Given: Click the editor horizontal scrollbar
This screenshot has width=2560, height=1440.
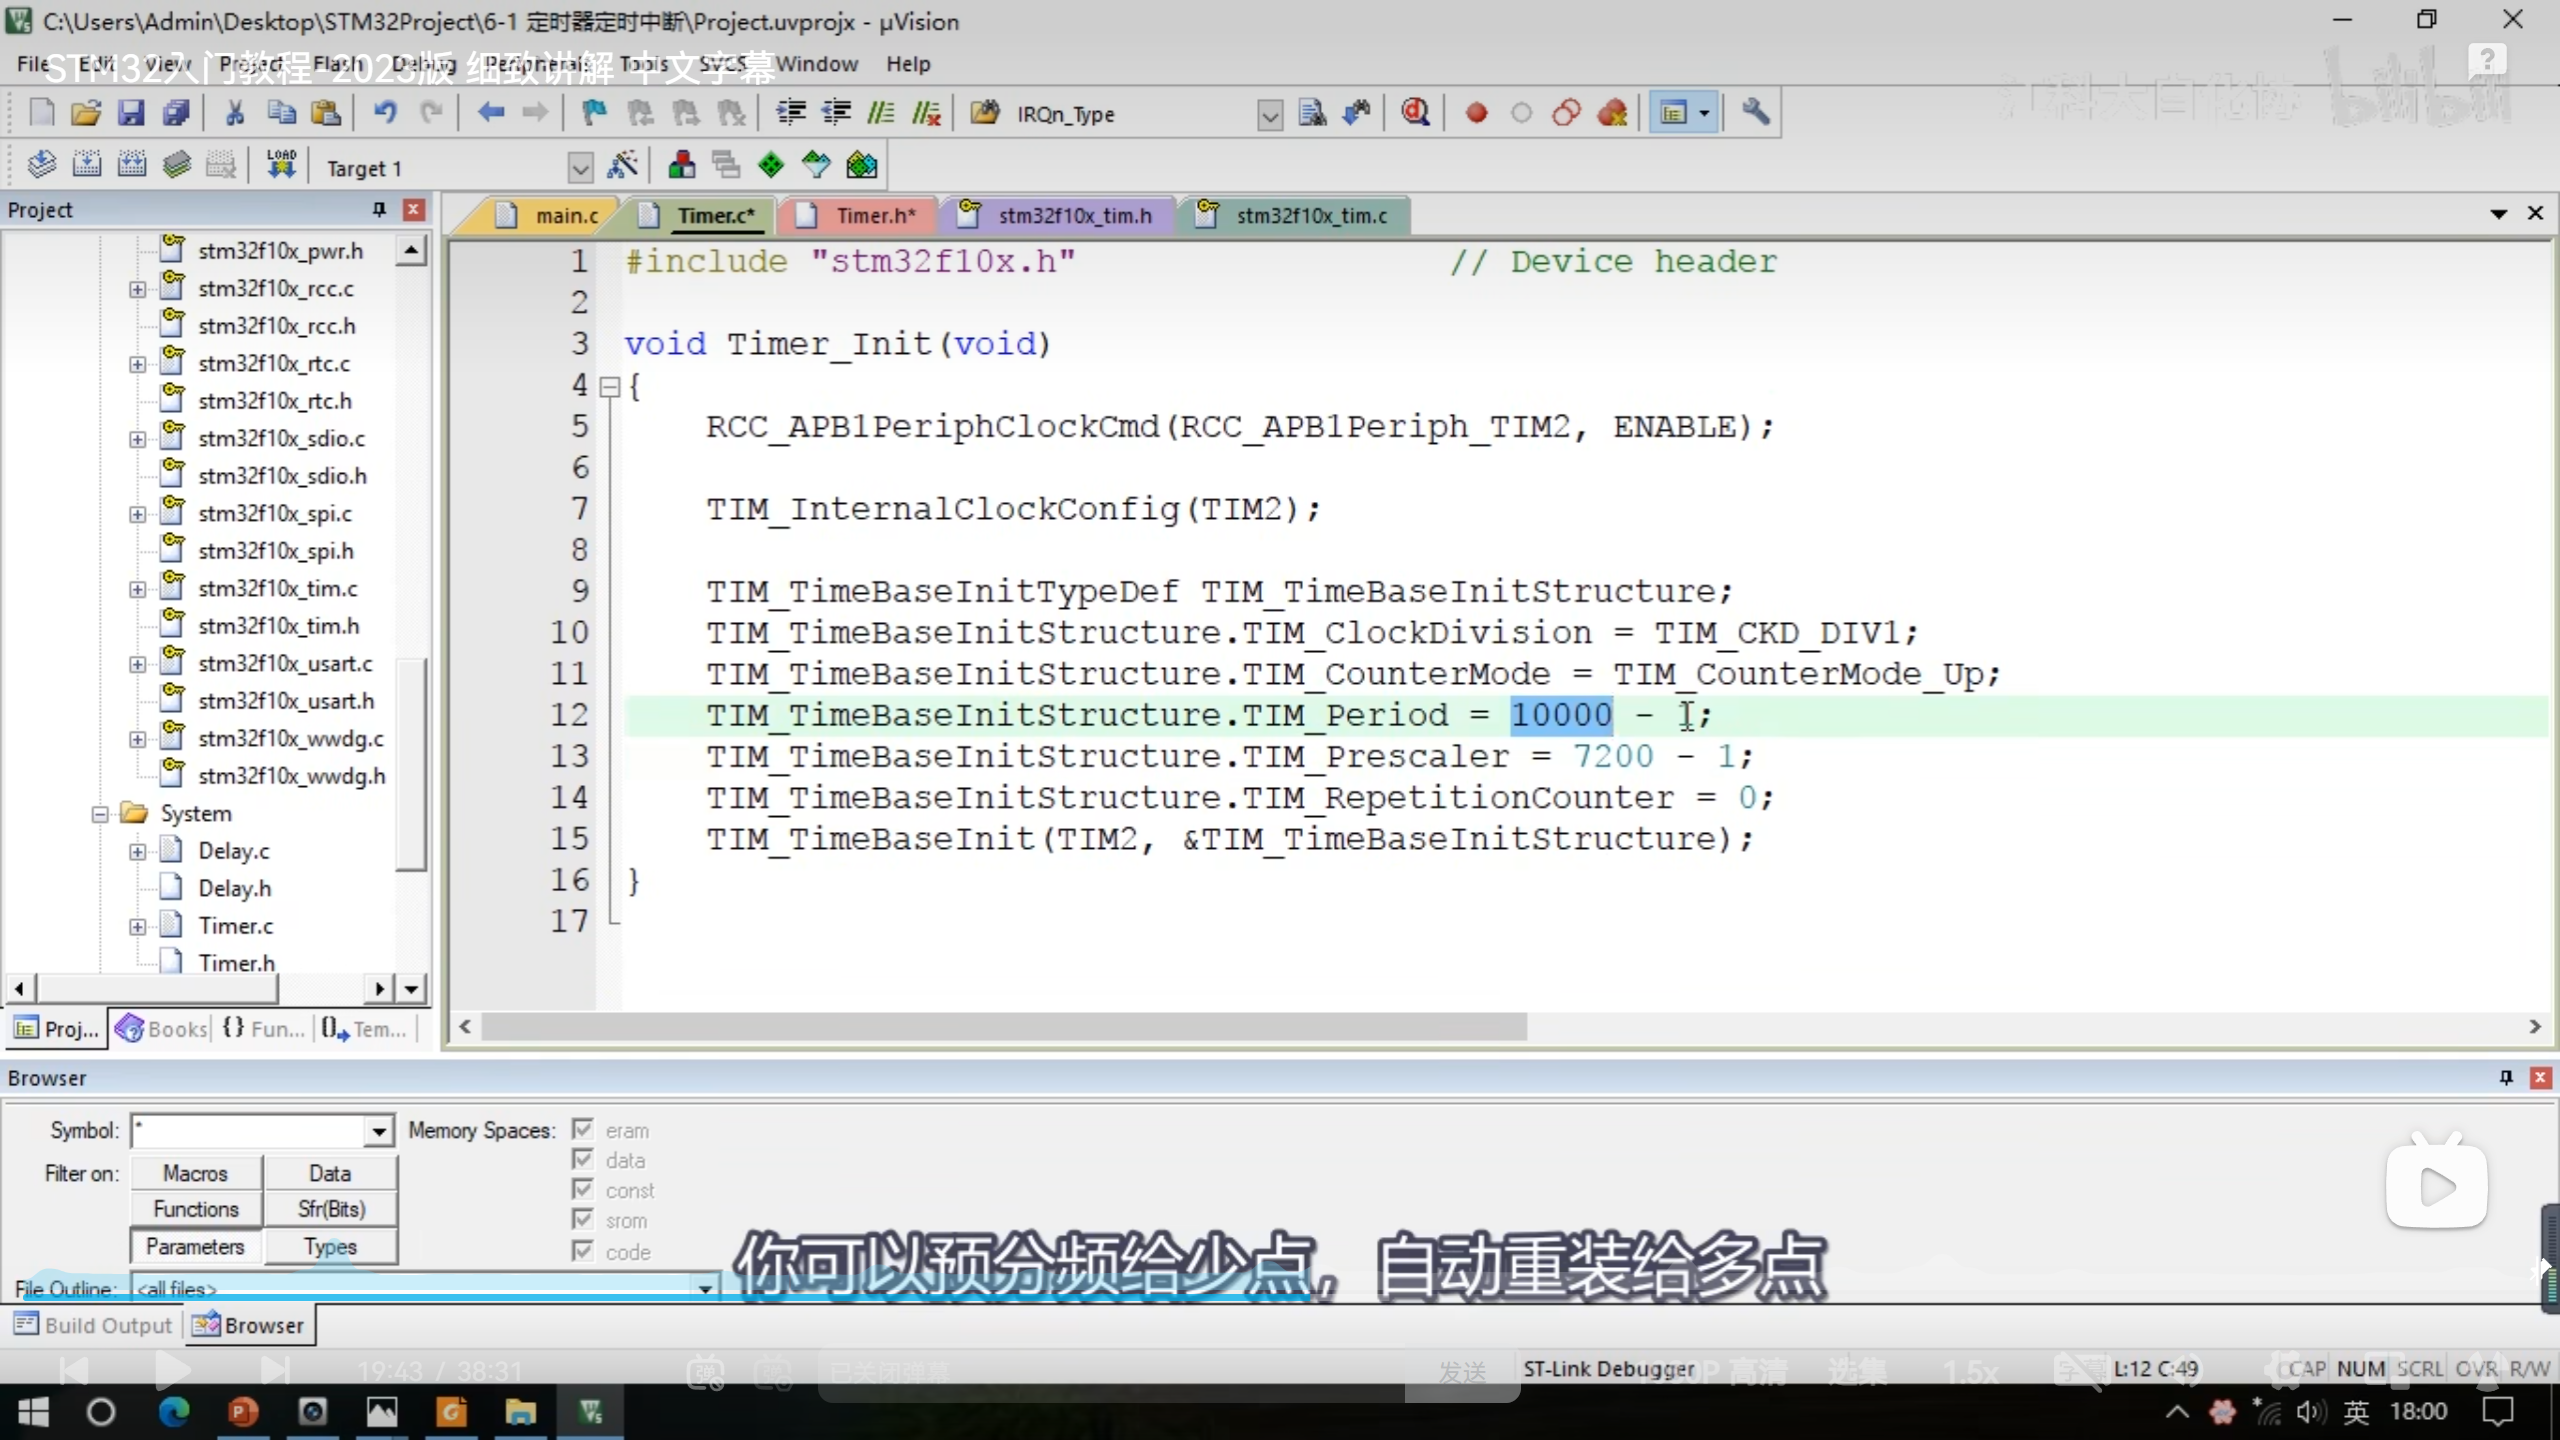Looking at the screenshot, I should [x=1000, y=1026].
